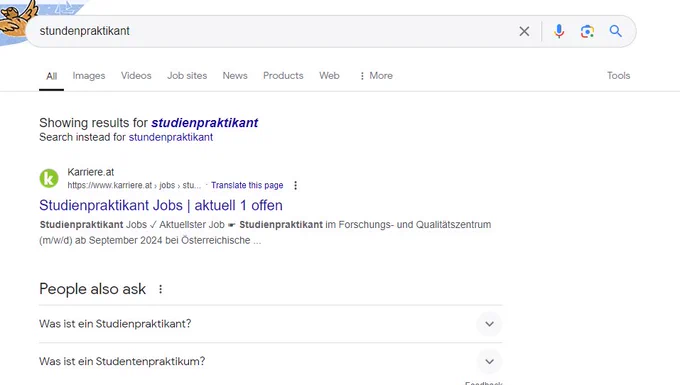Click the corrected term 'studienpraktikant' link
The height and width of the screenshot is (385, 680).
[x=205, y=123]
